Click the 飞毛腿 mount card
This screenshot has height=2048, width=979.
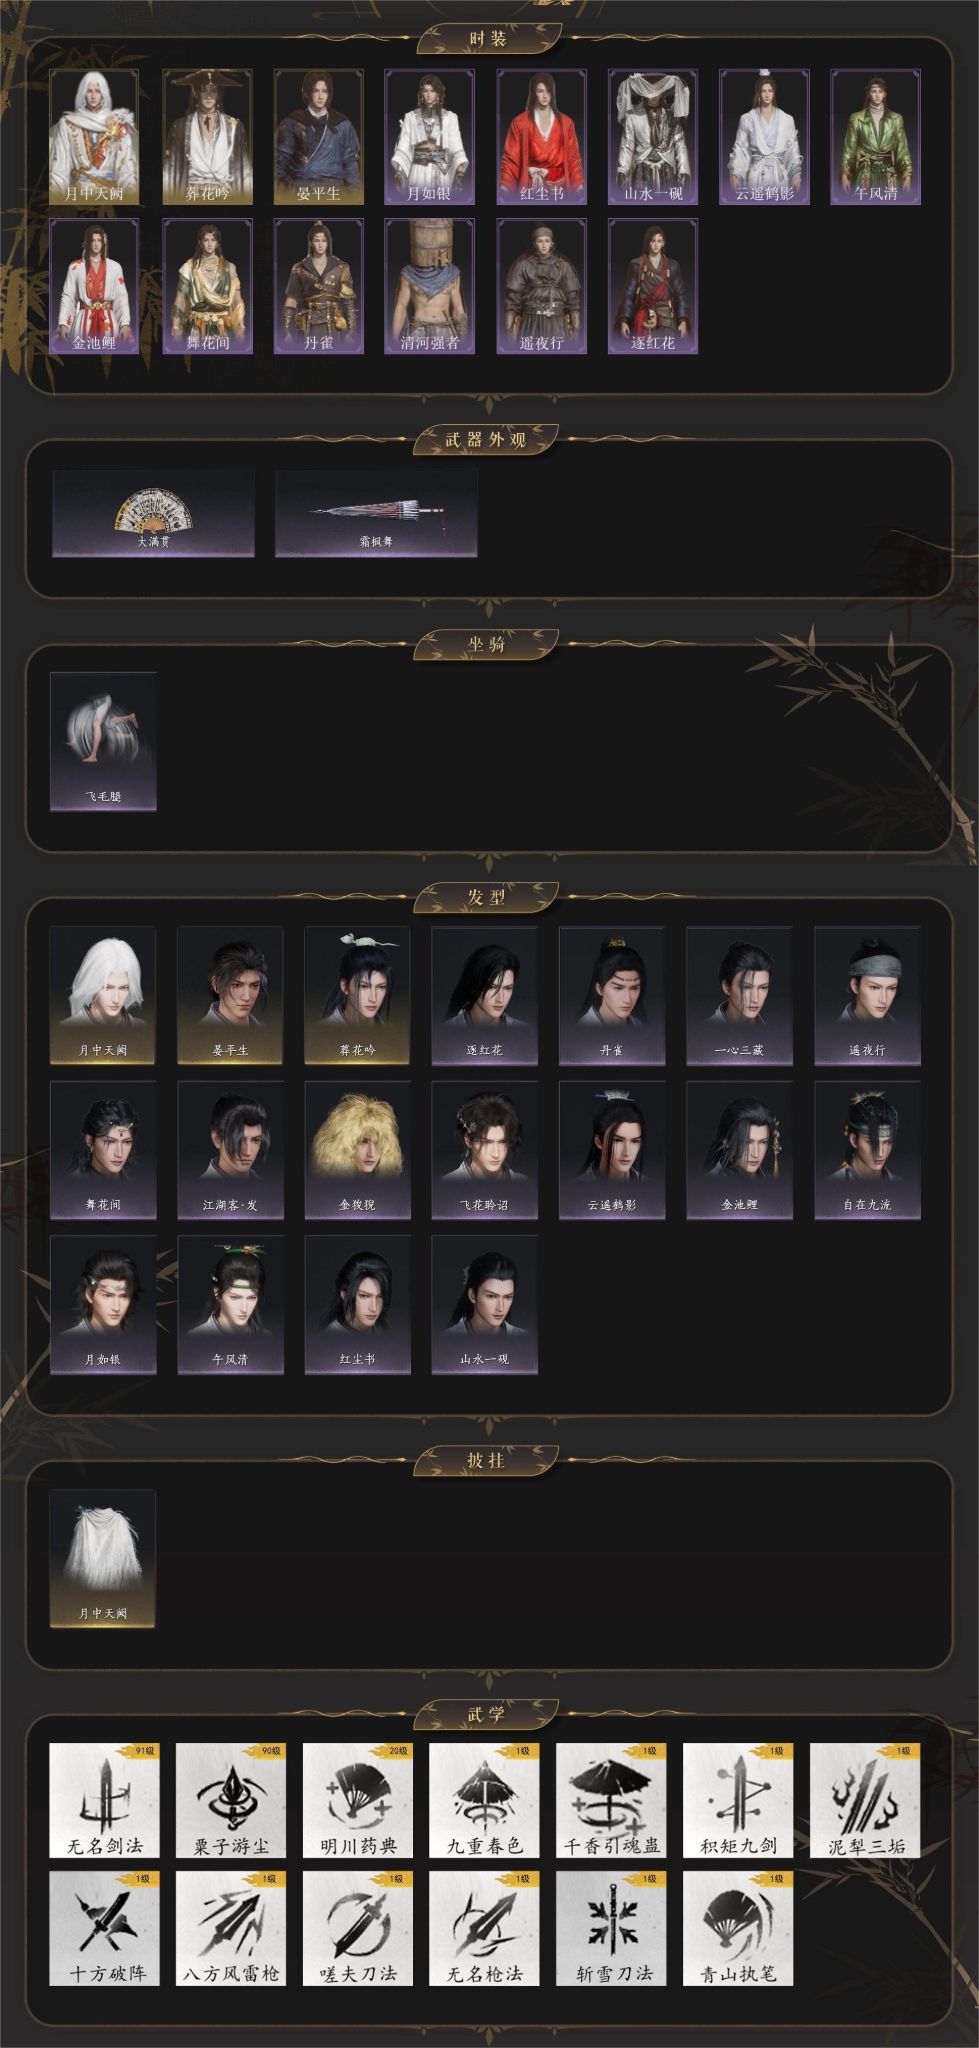(x=103, y=741)
